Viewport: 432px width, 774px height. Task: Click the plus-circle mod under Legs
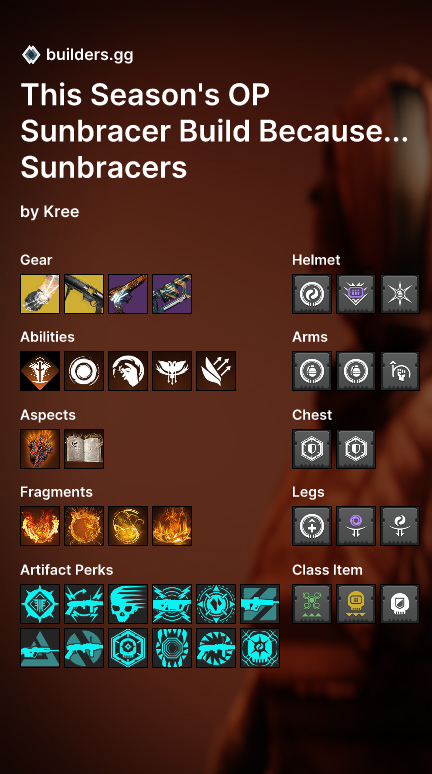[312, 526]
